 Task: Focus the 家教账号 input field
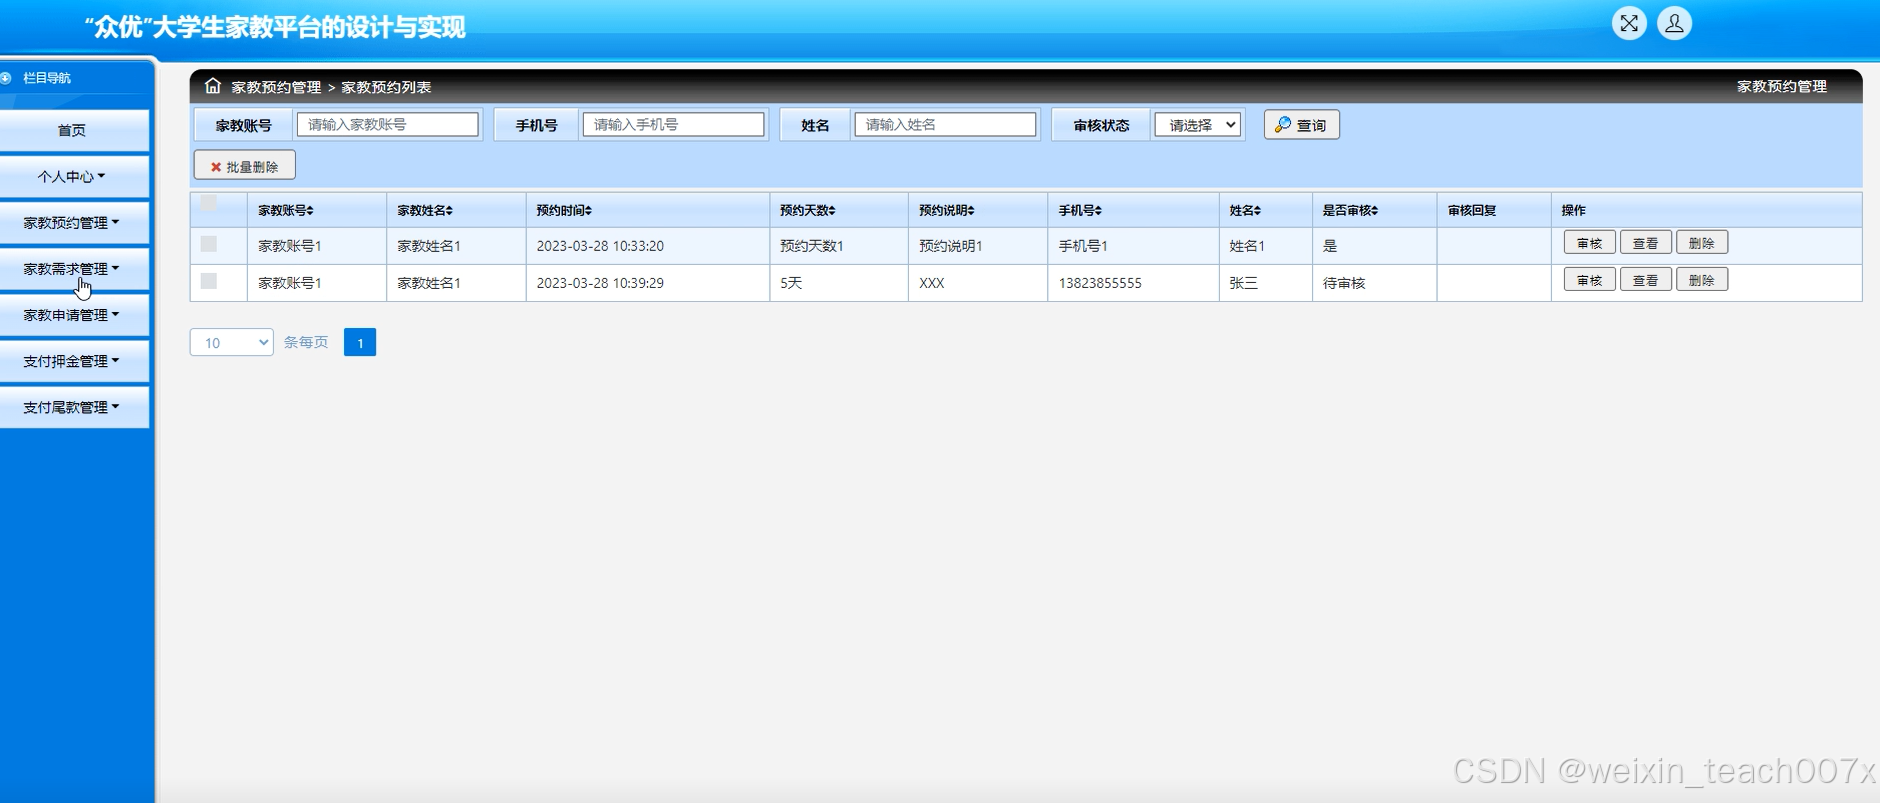(x=387, y=124)
